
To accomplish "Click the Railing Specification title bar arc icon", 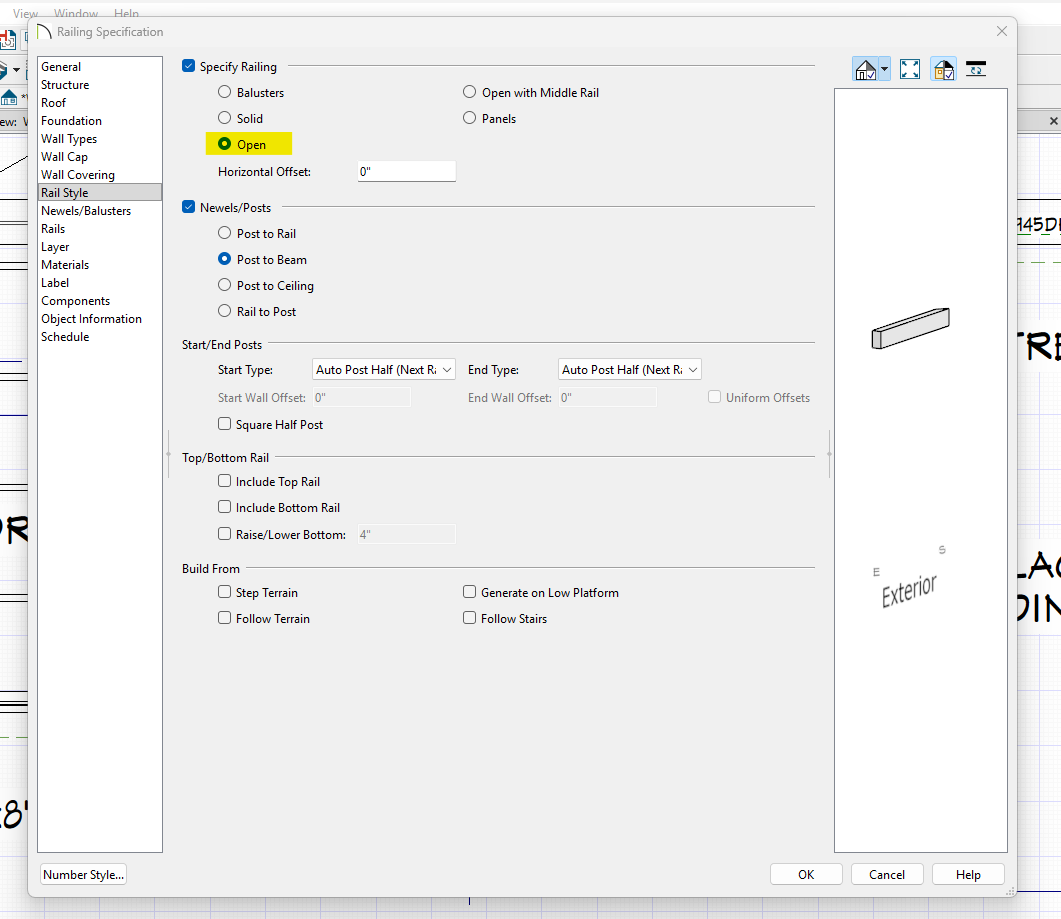I will point(44,32).
